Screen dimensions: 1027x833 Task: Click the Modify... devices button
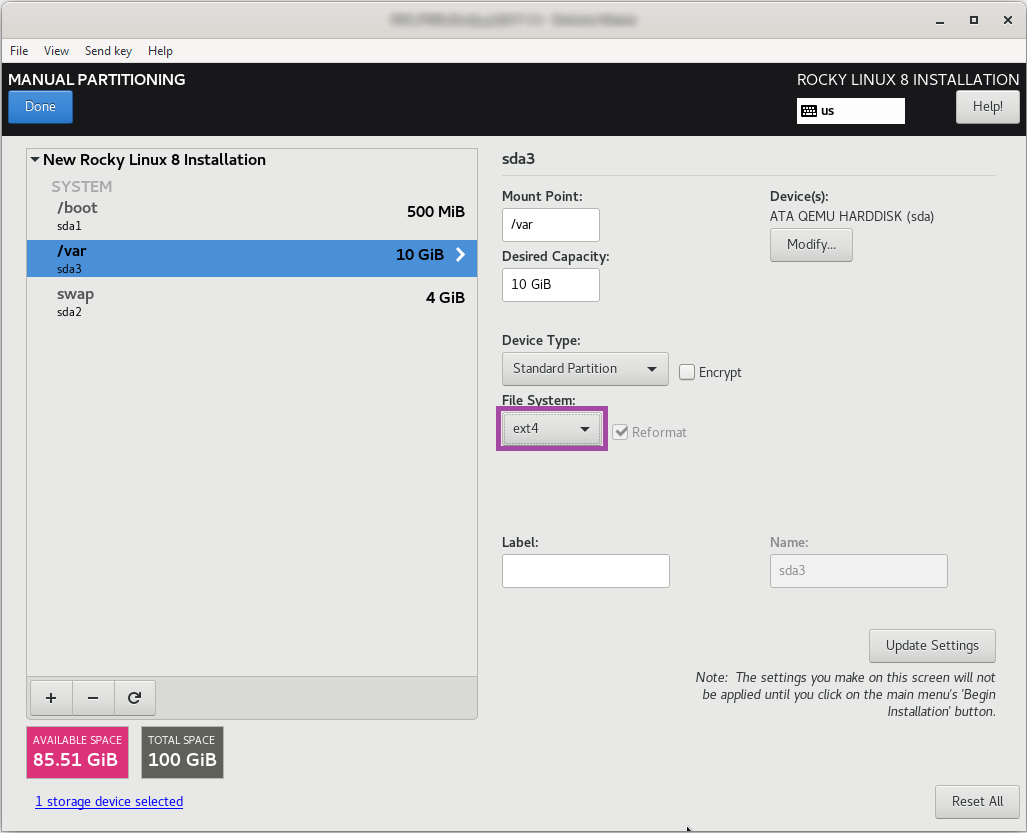tap(811, 245)
